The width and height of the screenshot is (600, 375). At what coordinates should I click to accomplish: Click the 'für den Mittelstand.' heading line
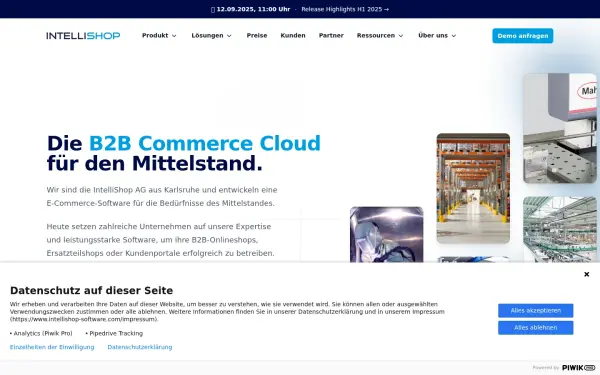pyautogui.click(x=155, y=164)
